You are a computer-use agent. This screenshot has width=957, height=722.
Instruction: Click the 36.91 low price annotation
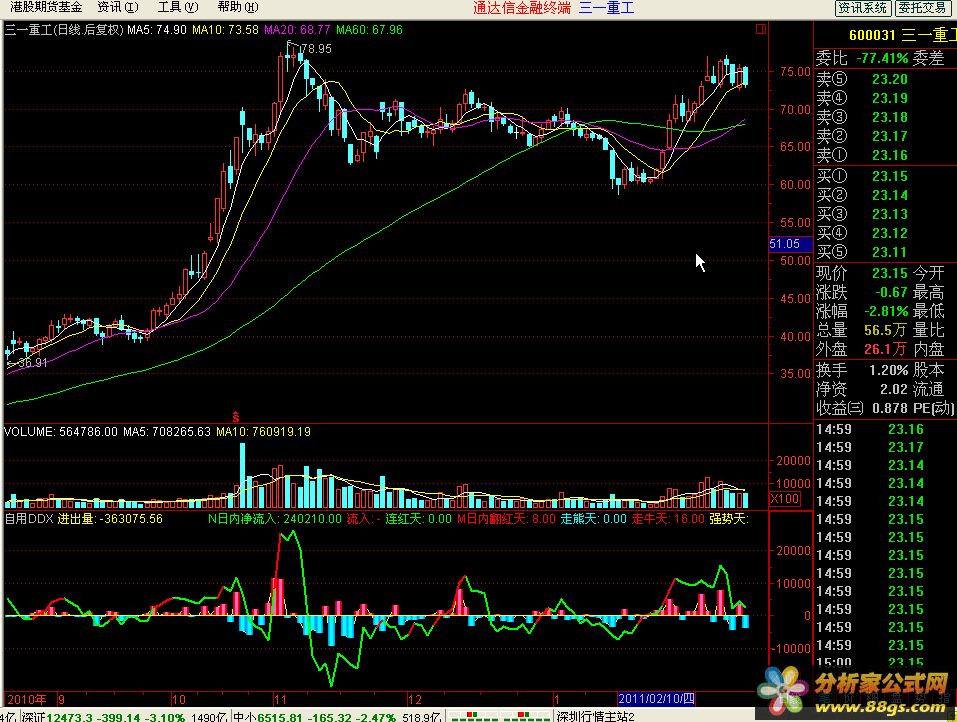32,363
